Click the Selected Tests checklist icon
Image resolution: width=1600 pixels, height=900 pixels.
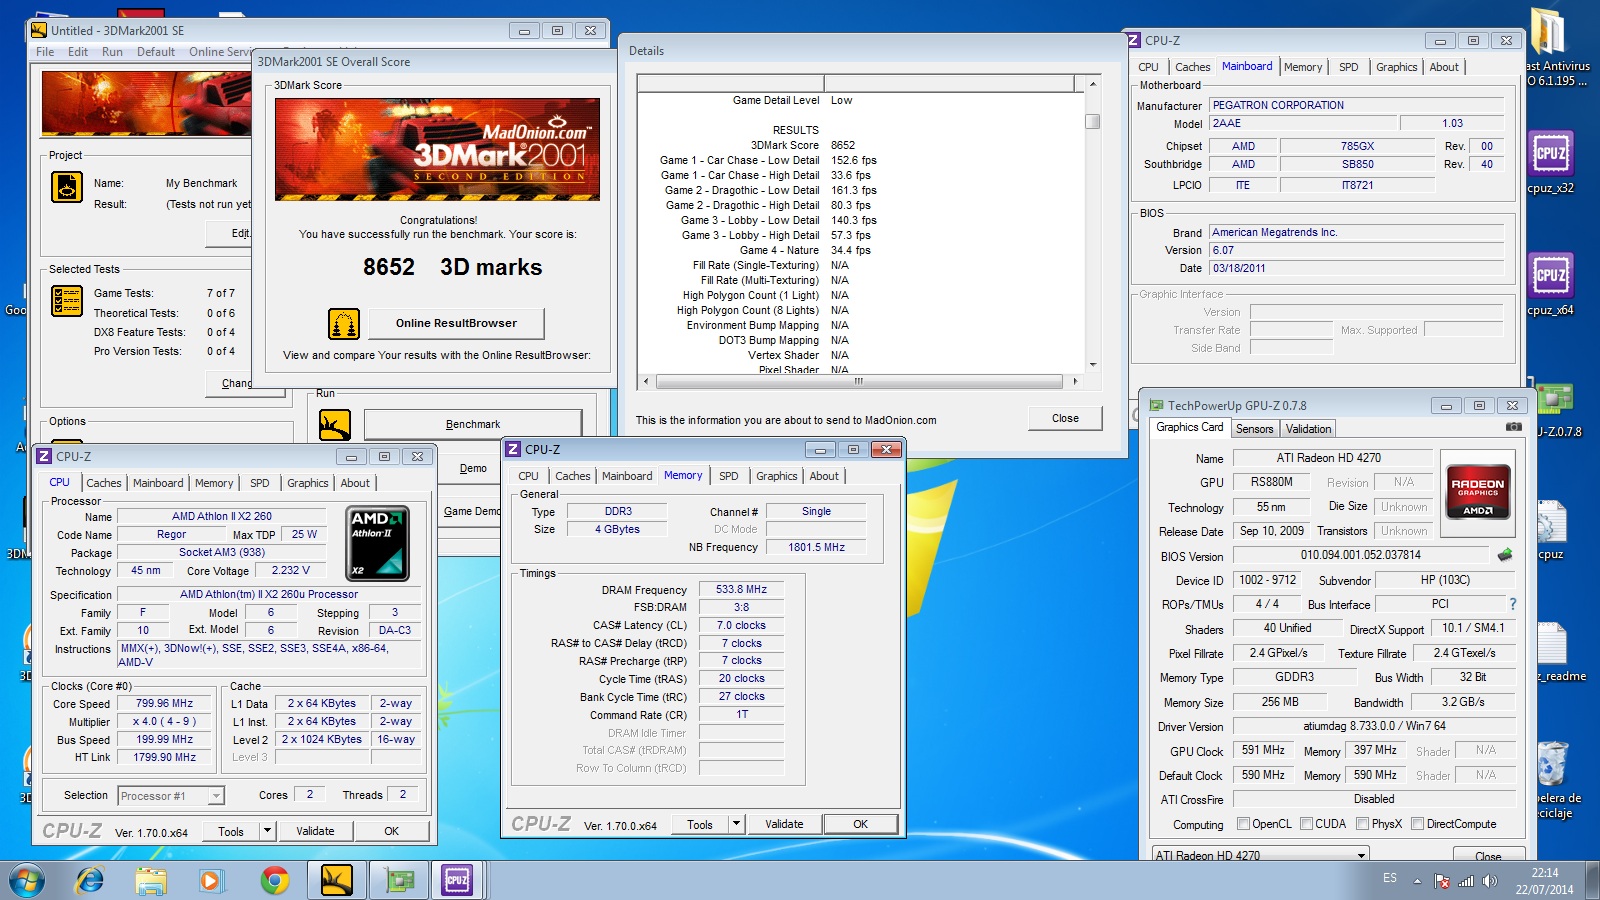(67, 300)
